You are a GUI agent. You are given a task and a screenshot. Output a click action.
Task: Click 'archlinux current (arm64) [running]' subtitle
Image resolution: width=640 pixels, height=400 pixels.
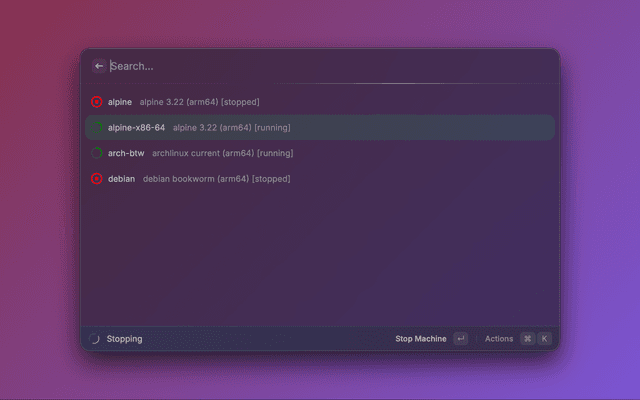click(x=222, y=153)
